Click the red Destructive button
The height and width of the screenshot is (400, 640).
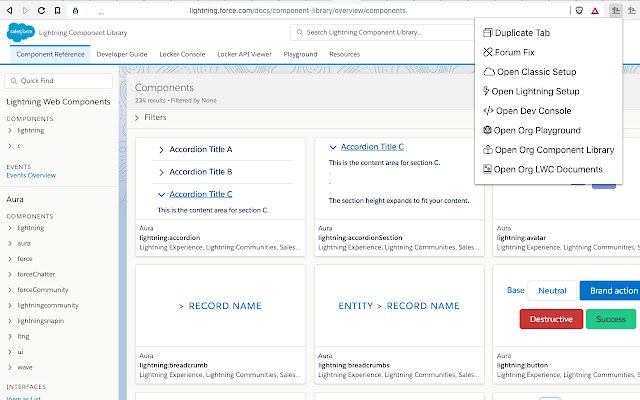[x=551, y=319]
